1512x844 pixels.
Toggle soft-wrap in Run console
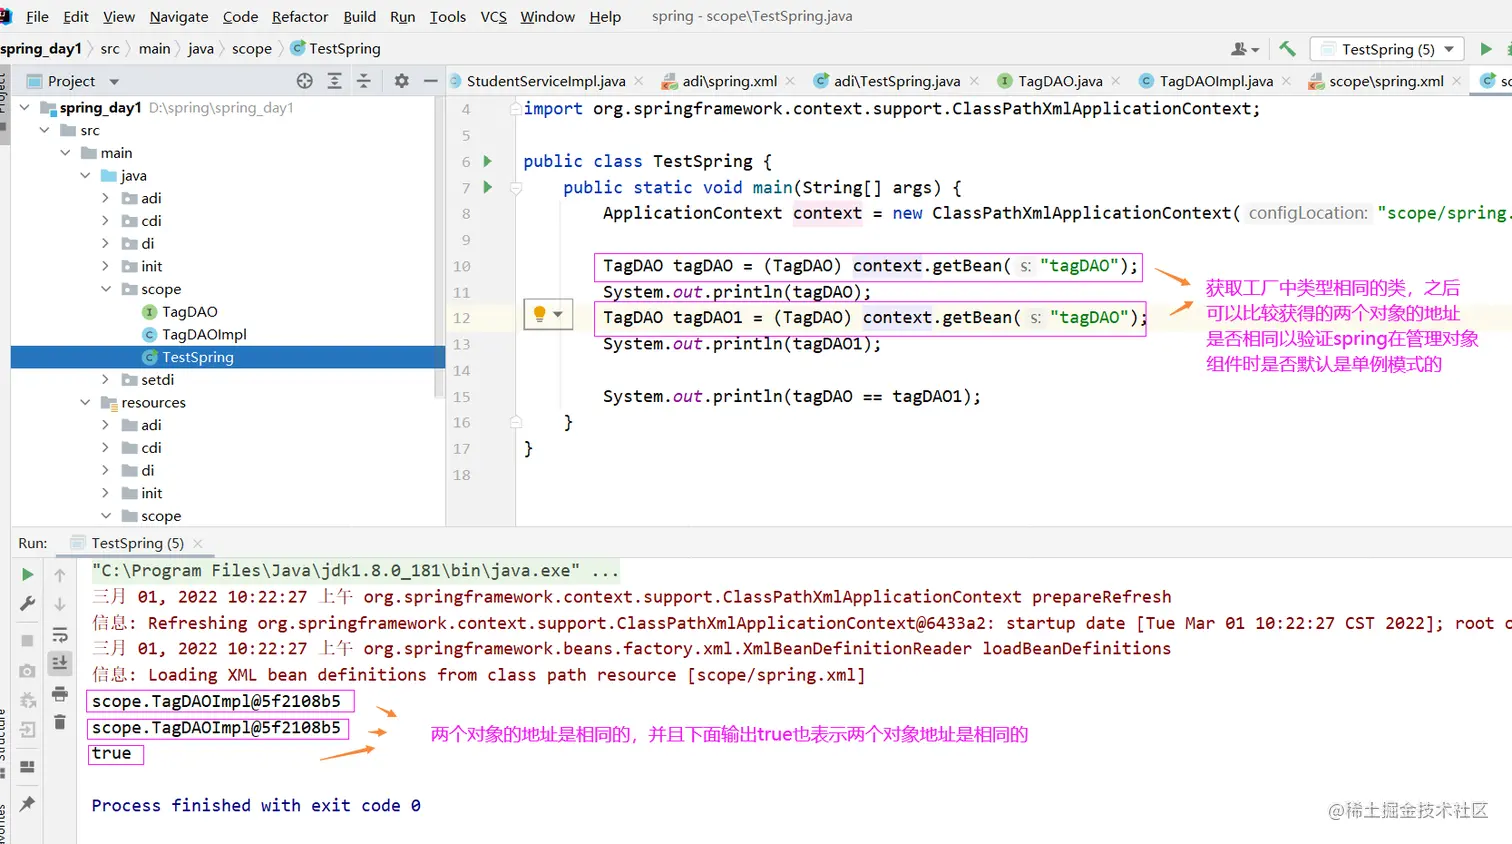click(x=60, y=635)
